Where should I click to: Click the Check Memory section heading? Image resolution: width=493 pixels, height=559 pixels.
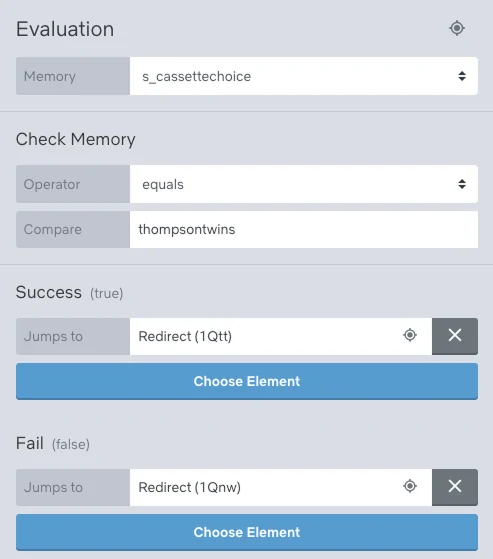pyautogui.click(x=76, y=139)
